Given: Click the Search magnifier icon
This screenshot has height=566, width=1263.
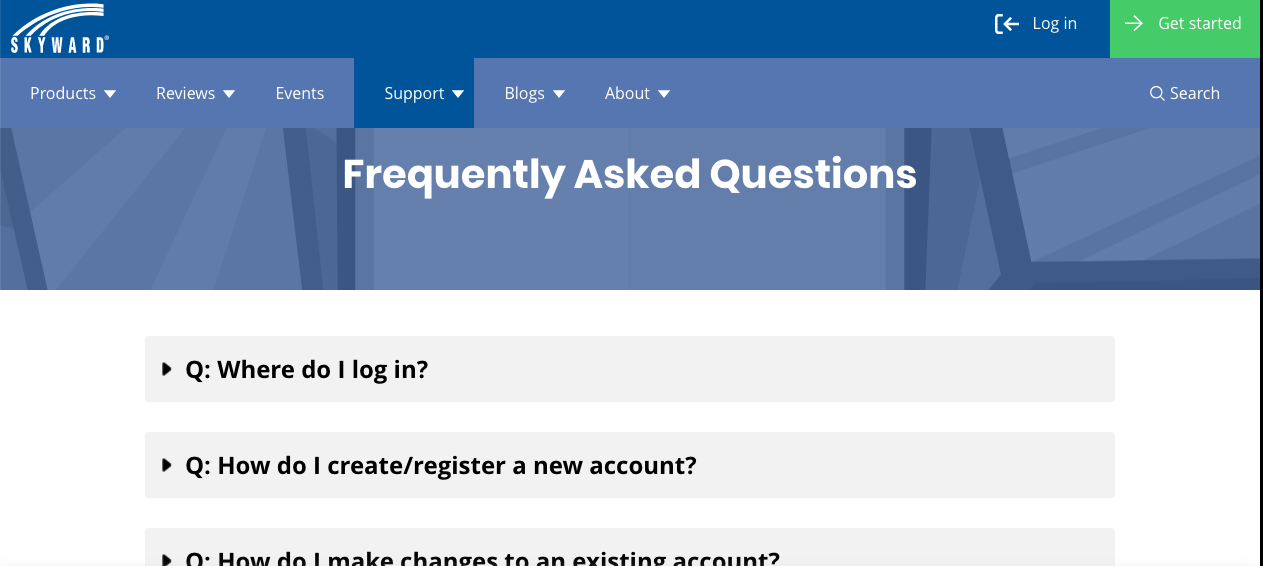Looking at the screenshot, I should coord(1157,93).
